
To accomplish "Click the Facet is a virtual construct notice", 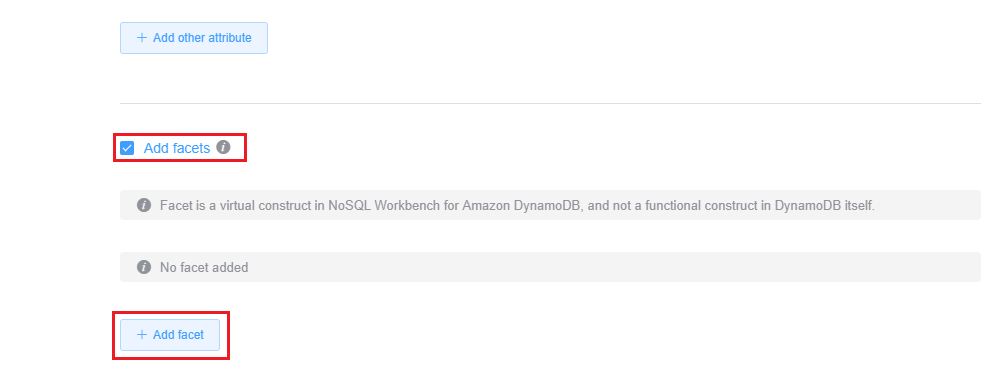I will tap(550, 205).
